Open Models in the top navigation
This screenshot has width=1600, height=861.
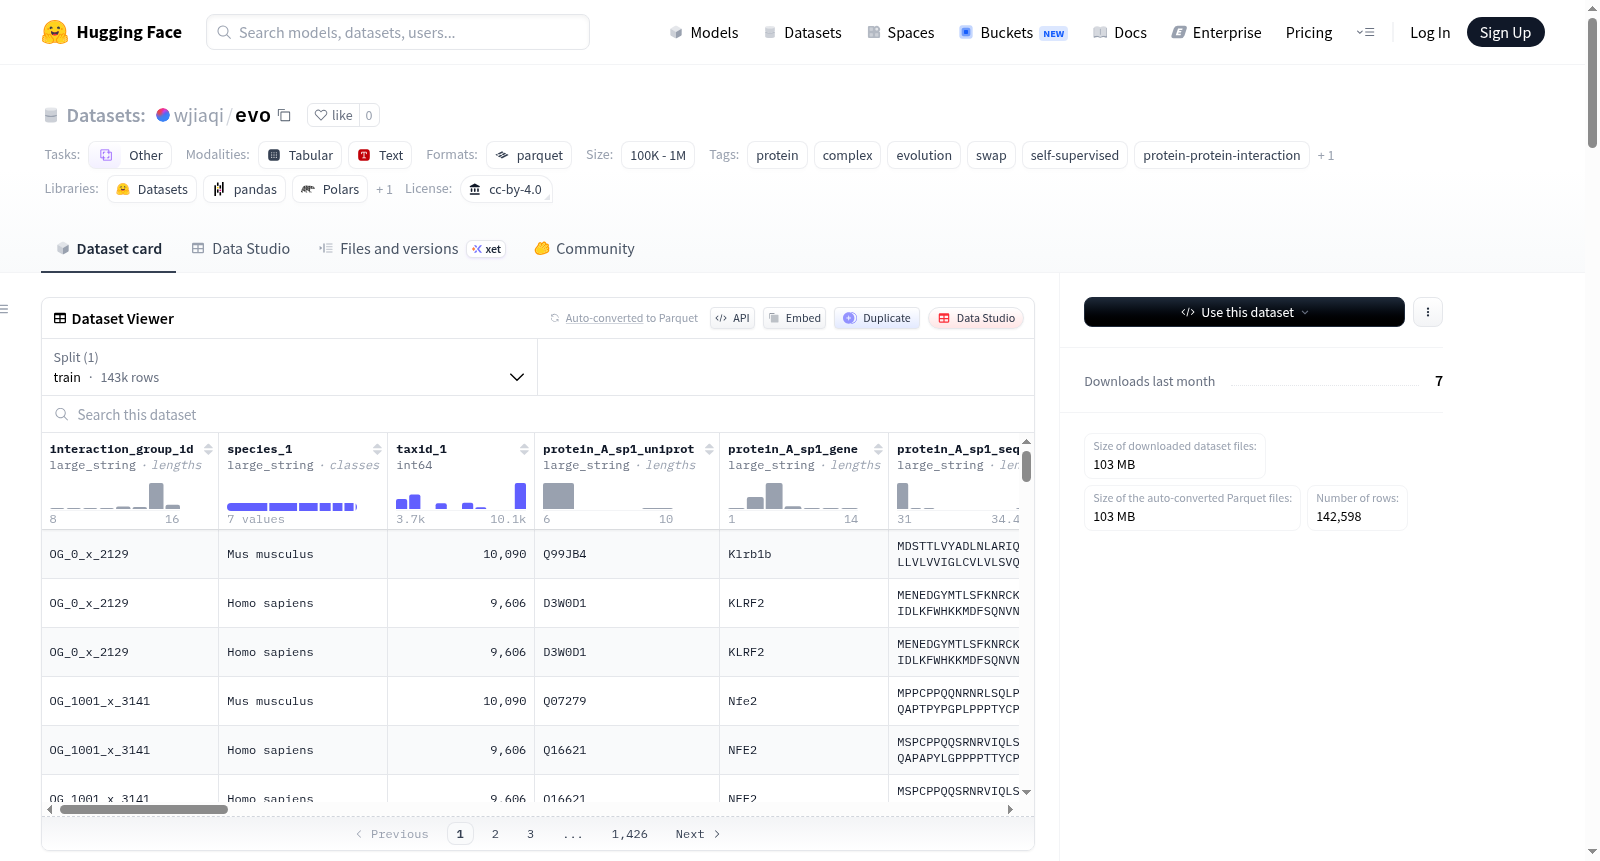[704, 32]
